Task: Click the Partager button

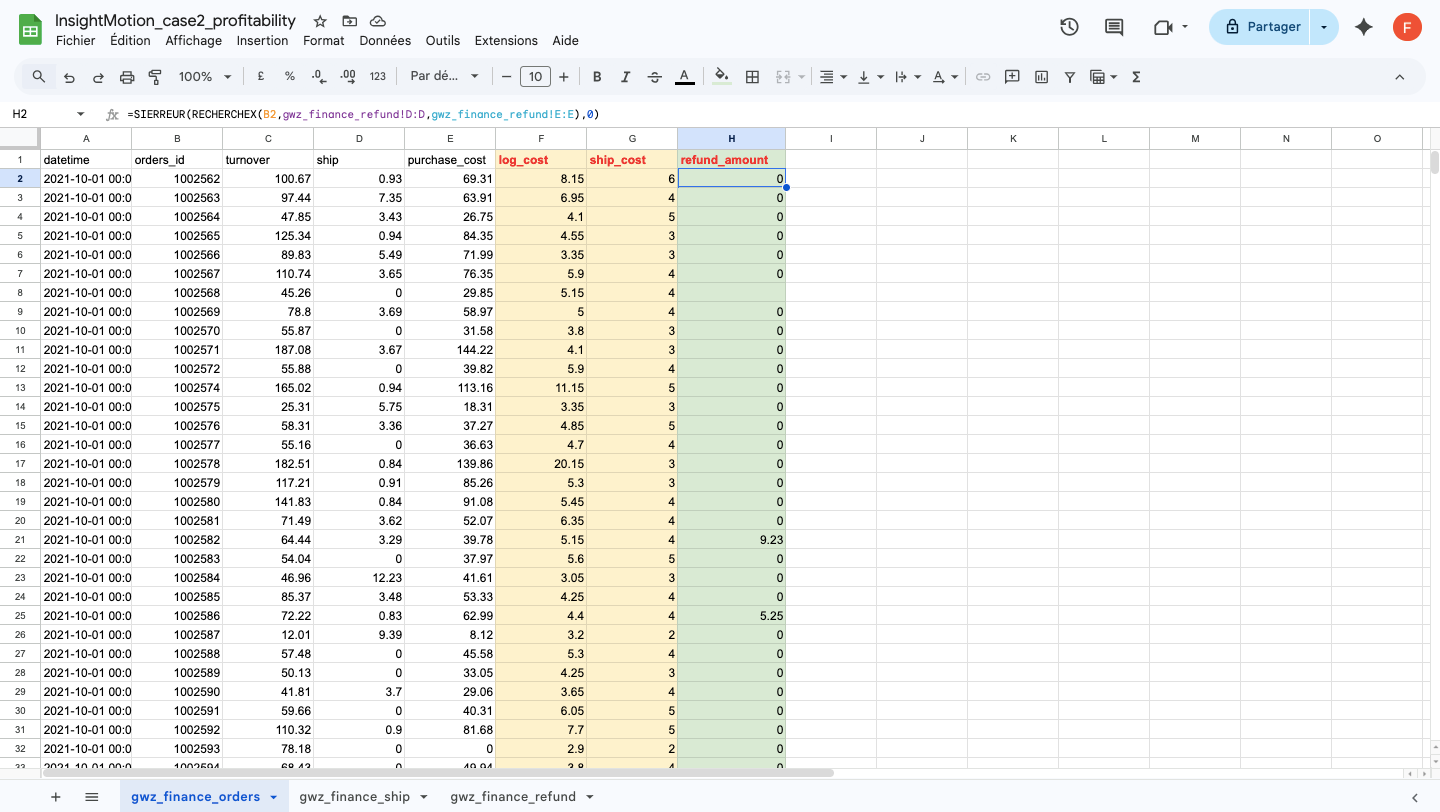Action: (1263, 27)
